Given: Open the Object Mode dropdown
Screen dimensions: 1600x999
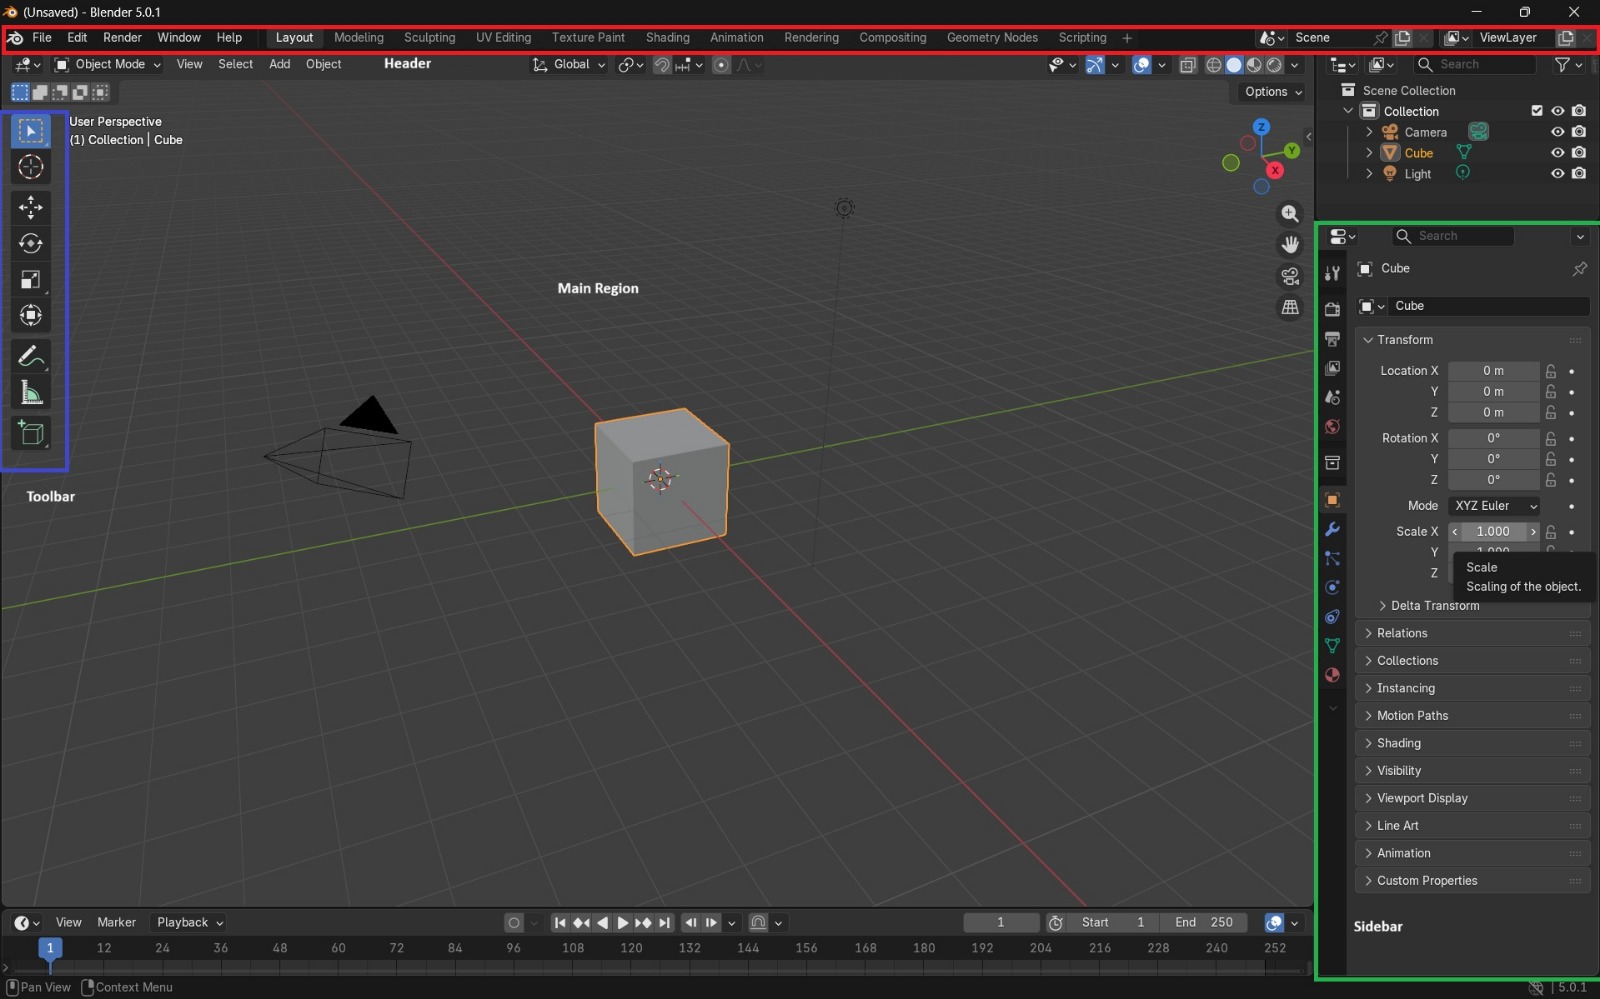Looking at the screenshot, I should click(x=106, y=64).
